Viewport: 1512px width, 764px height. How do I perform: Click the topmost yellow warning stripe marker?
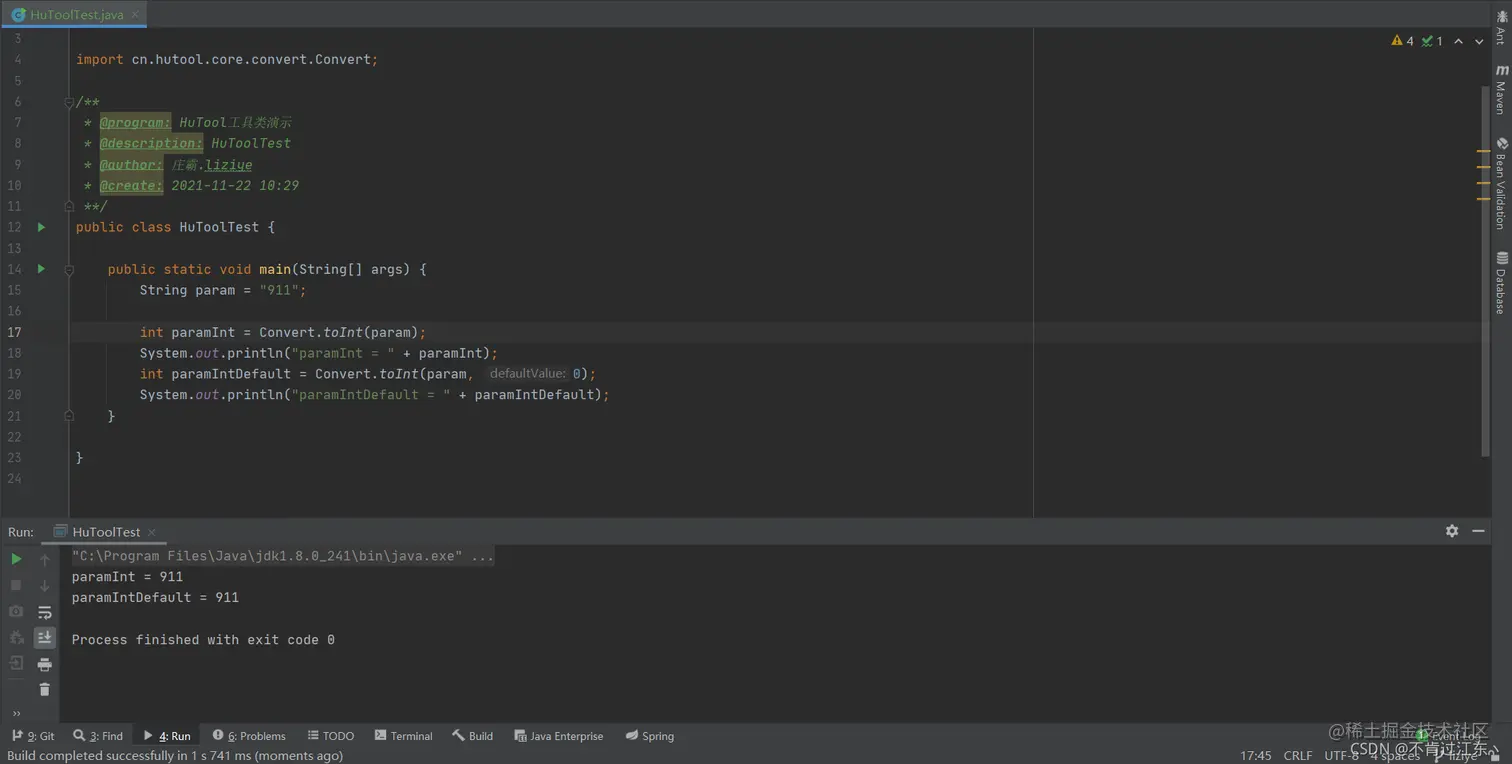[1484, 152]
